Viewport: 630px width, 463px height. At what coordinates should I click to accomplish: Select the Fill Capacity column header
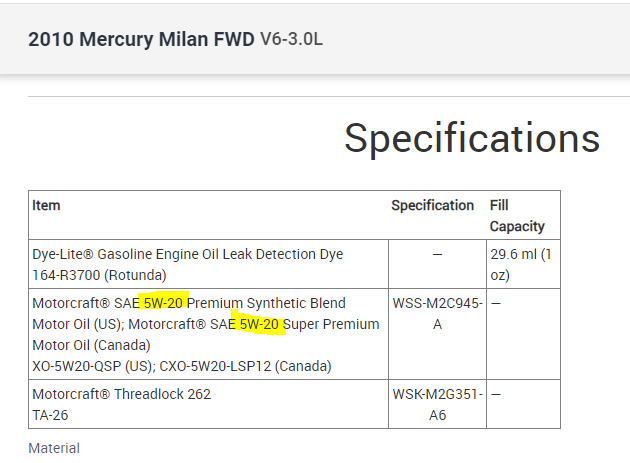point(517,215)
